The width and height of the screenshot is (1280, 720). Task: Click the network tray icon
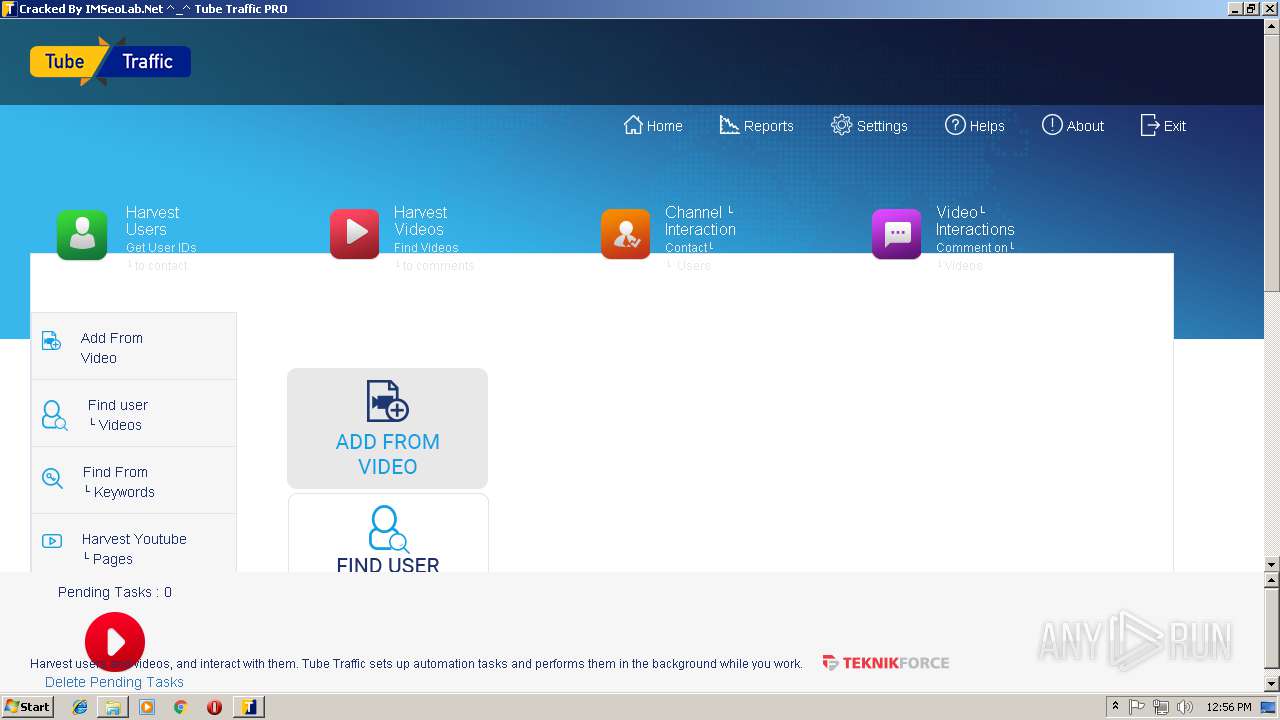click(x=1161, y=707)
